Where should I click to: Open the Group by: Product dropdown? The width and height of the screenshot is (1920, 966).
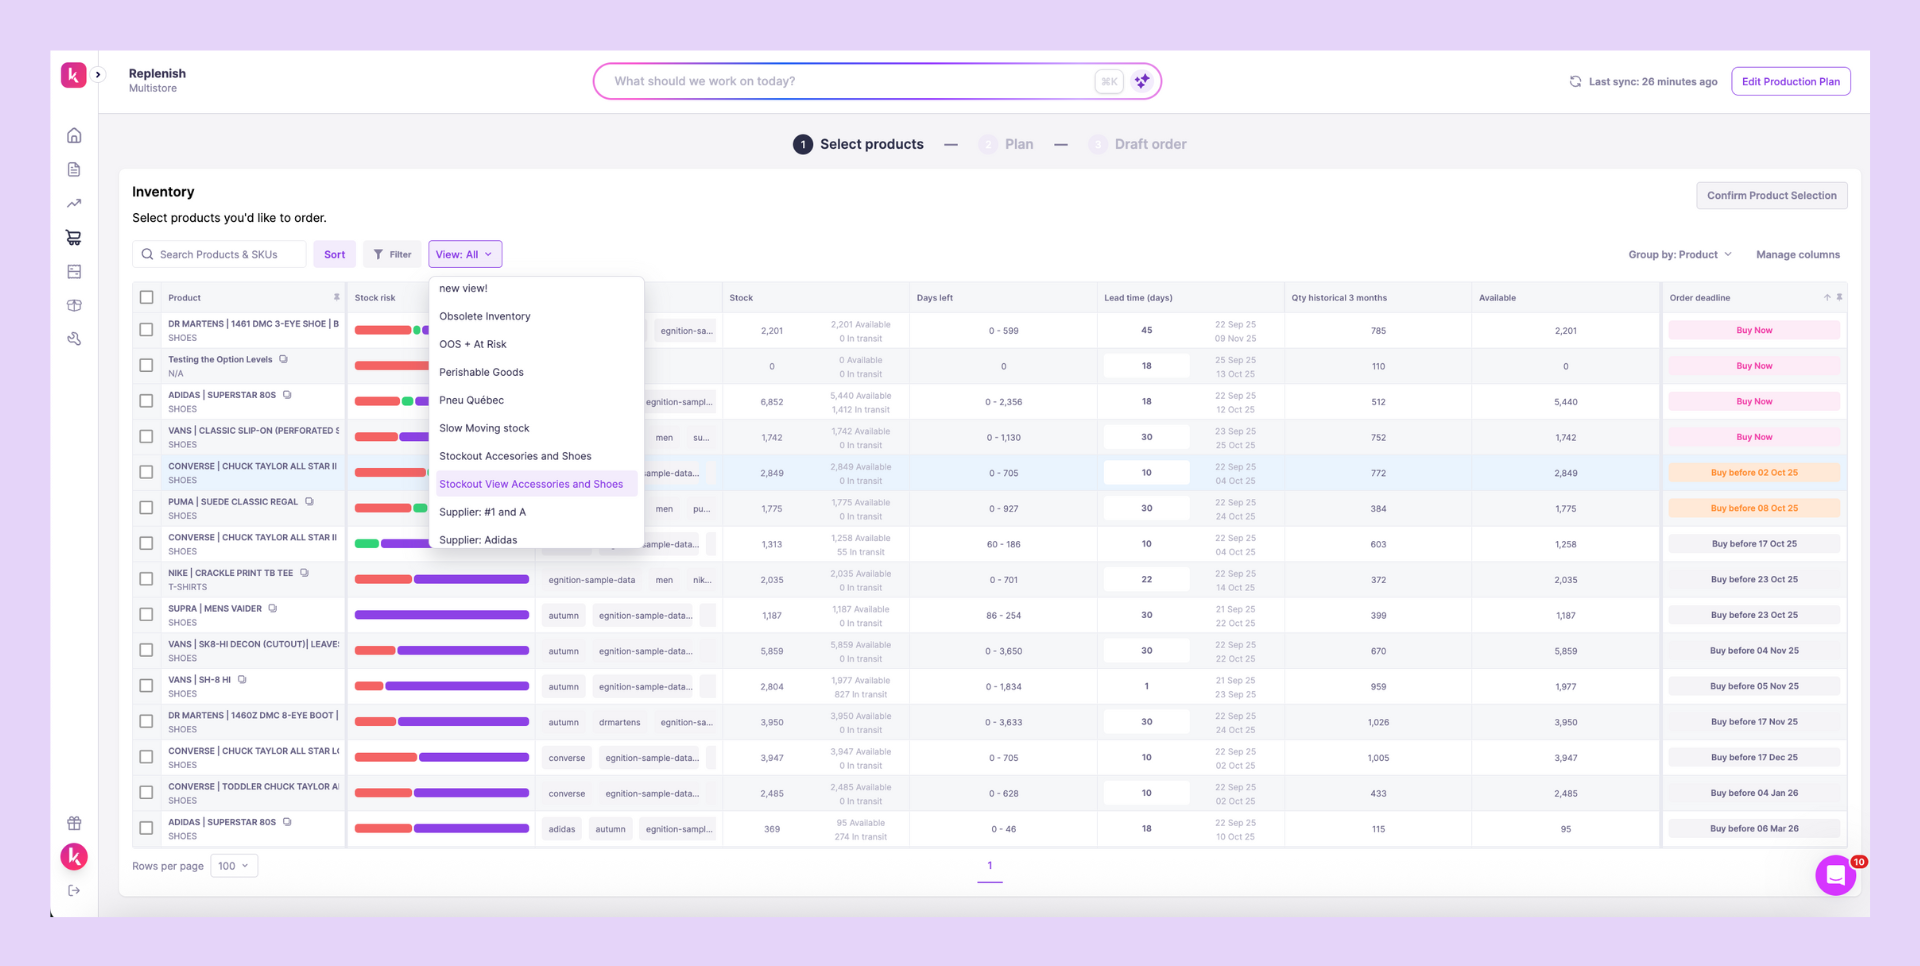[x=1679, y=254]
